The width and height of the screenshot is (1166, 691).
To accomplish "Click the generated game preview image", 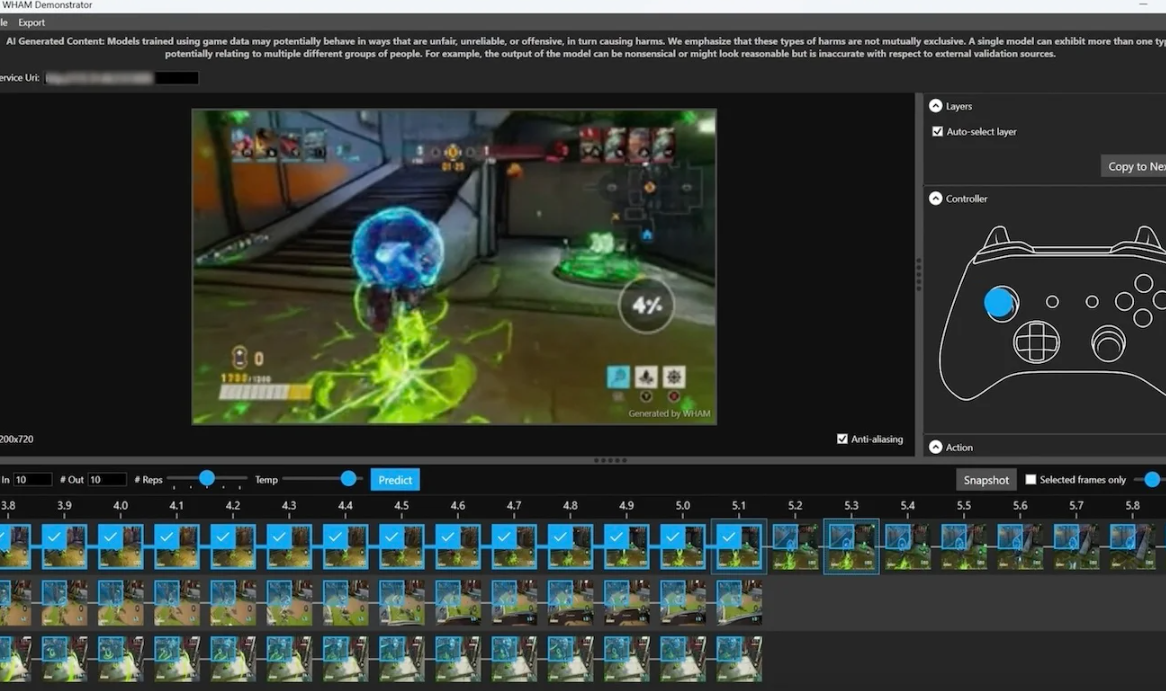I will point(454,267).
